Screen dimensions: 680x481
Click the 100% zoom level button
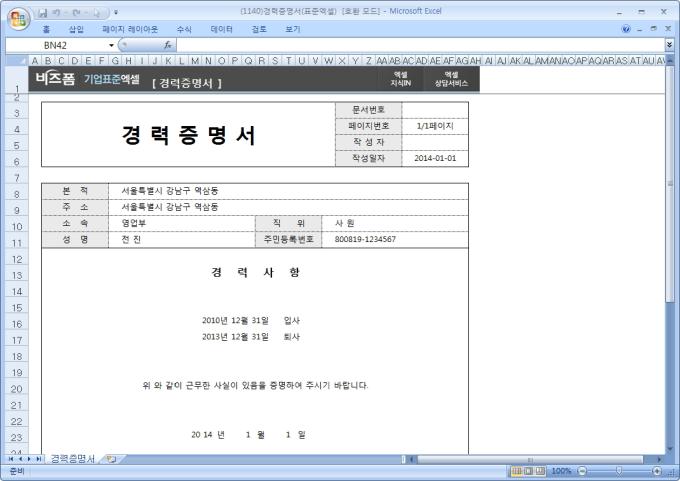561,471
